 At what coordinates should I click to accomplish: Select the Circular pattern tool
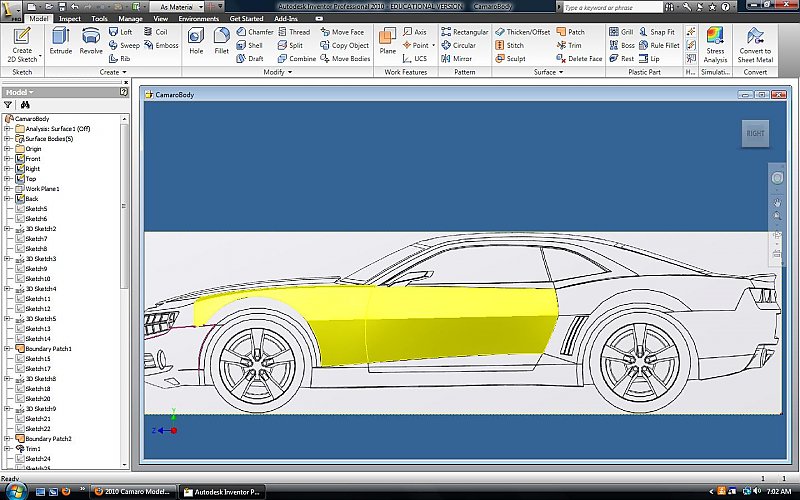pyautogui.click(x=459, y=45)
